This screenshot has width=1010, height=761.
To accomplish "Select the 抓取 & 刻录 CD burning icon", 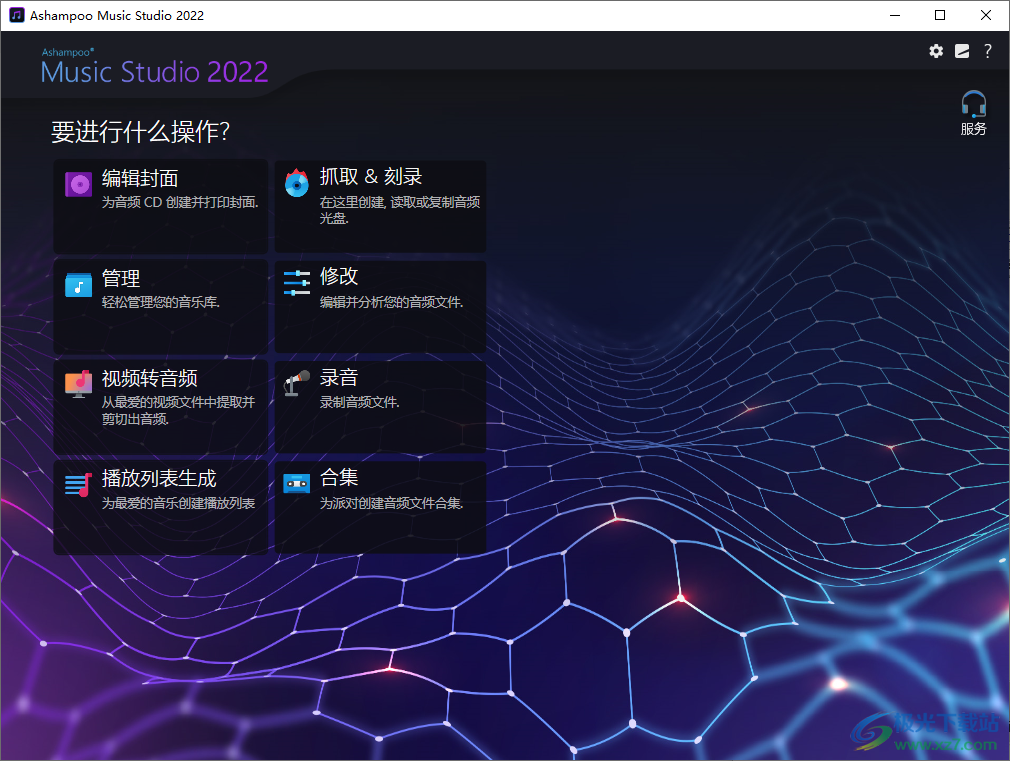I will (296, 184).
